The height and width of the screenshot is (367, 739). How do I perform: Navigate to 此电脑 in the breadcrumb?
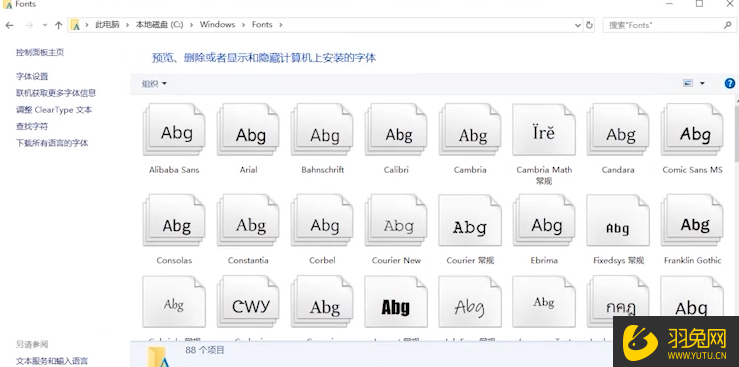click(x=107, y=25)
